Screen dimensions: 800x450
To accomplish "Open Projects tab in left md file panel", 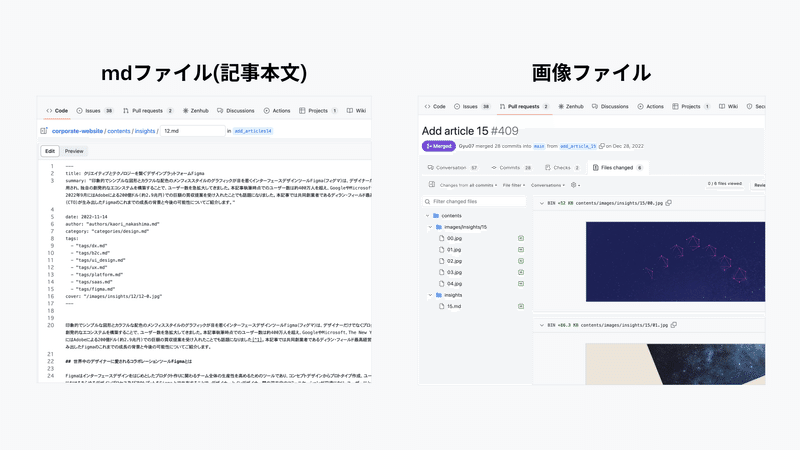I will 318,111.
